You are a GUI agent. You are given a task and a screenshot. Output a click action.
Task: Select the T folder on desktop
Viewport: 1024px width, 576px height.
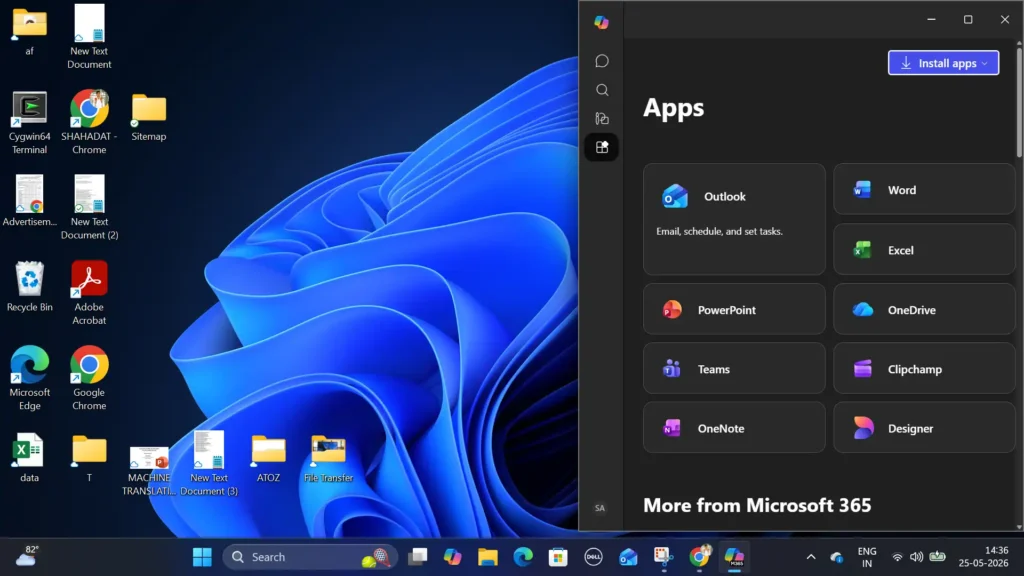(x=89, y=458)
